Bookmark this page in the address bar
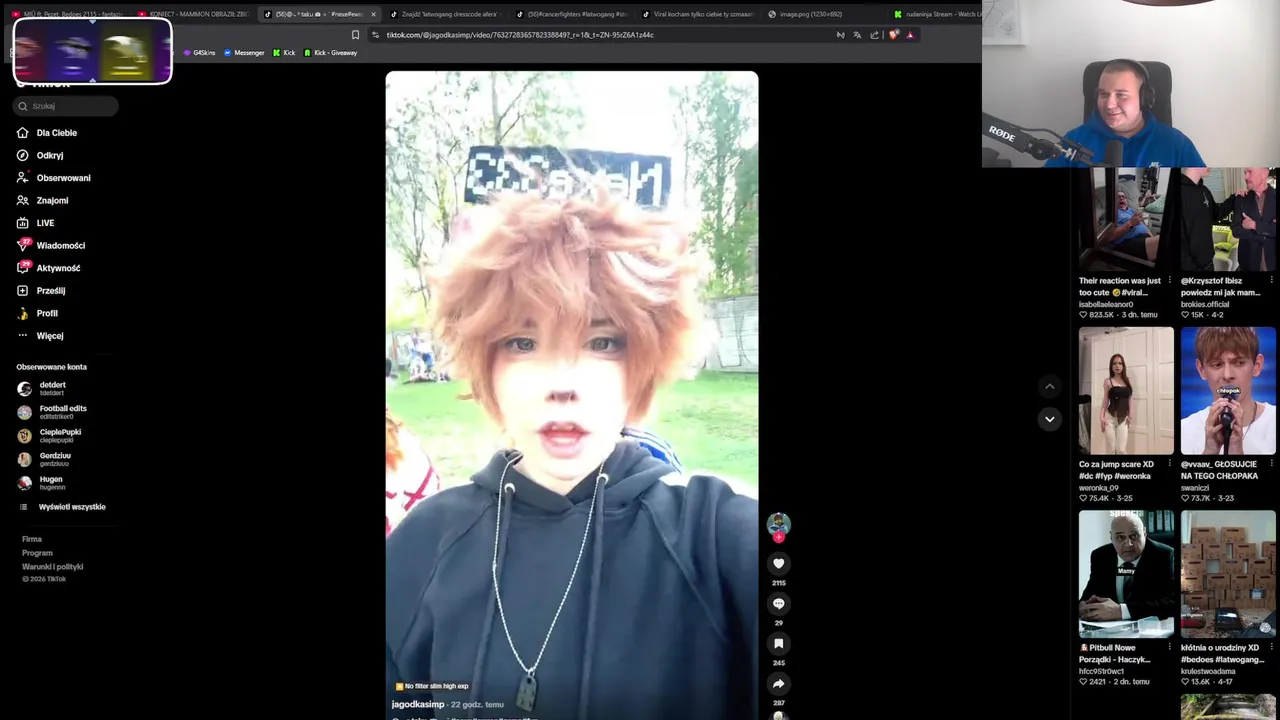The image size is (1280, 720). tap(355, 35)
